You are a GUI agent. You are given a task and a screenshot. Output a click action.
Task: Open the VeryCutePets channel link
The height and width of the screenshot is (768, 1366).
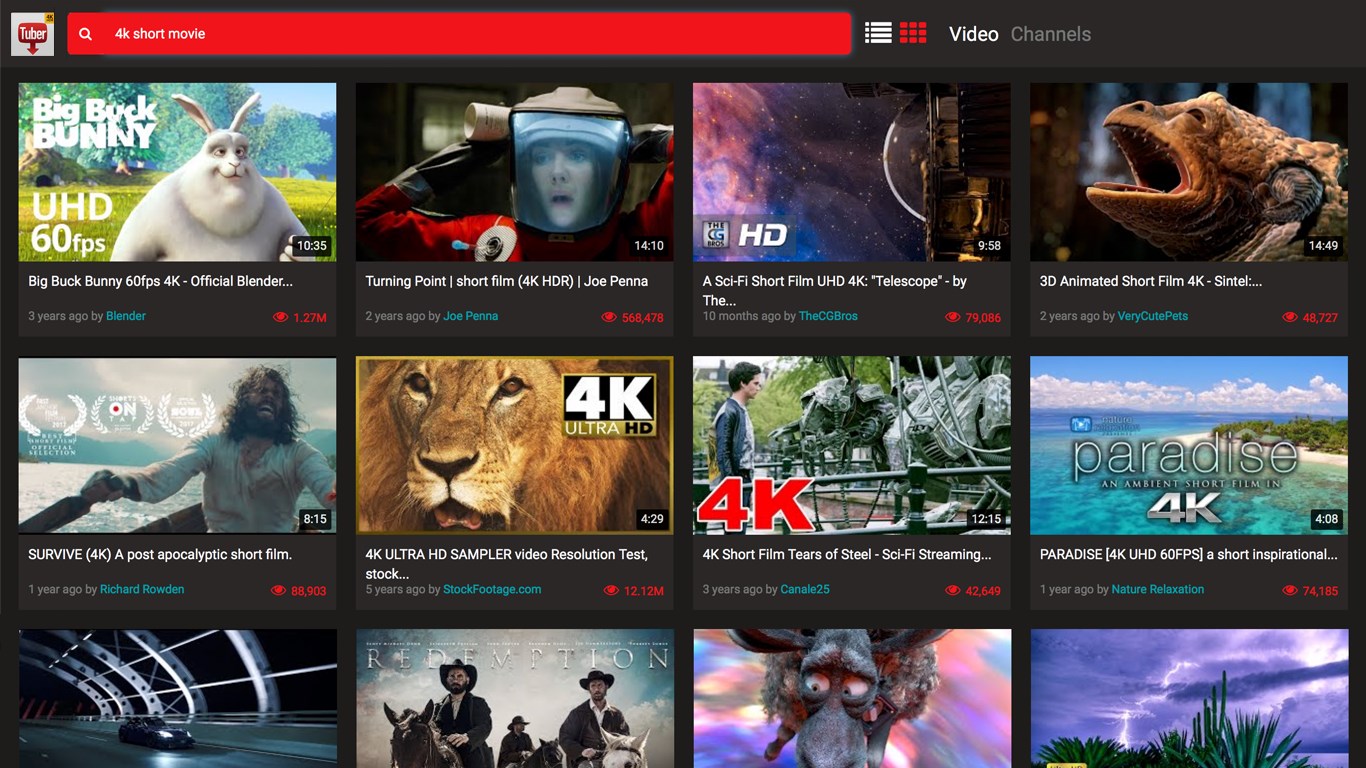(x=1153, y=316)
